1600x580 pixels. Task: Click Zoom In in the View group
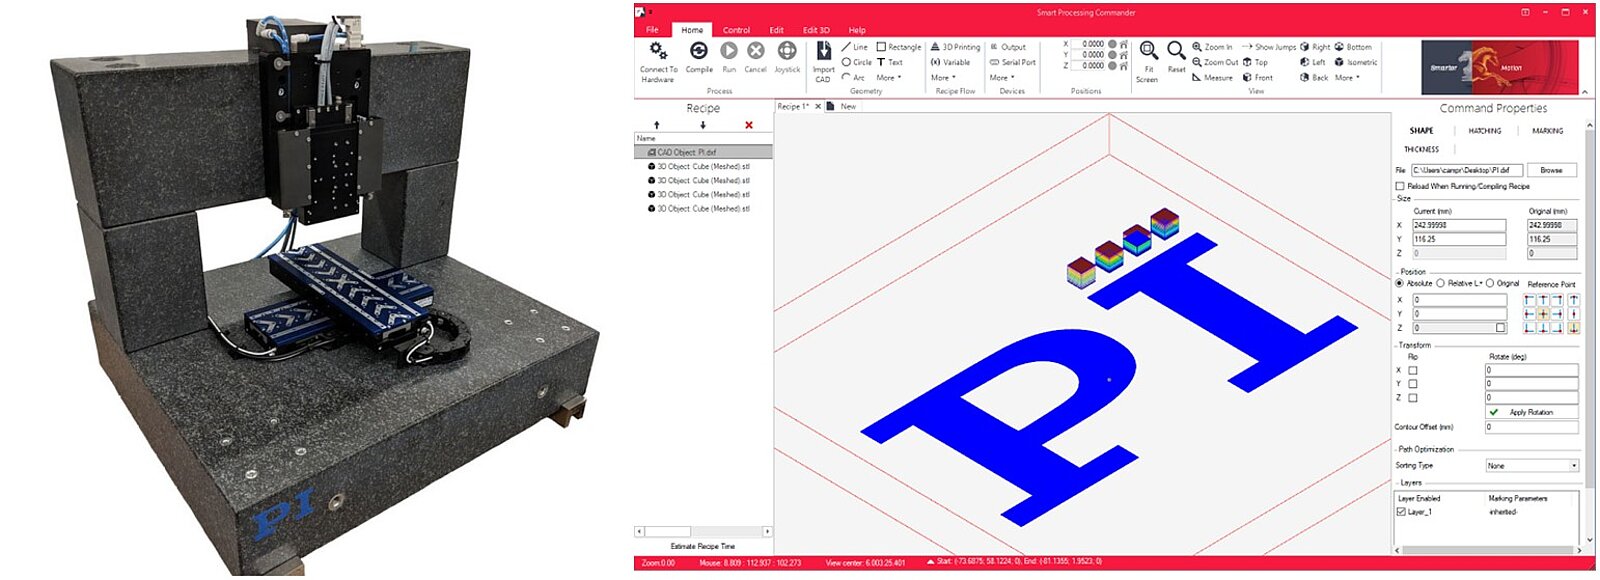click(x=1212, y=47)
